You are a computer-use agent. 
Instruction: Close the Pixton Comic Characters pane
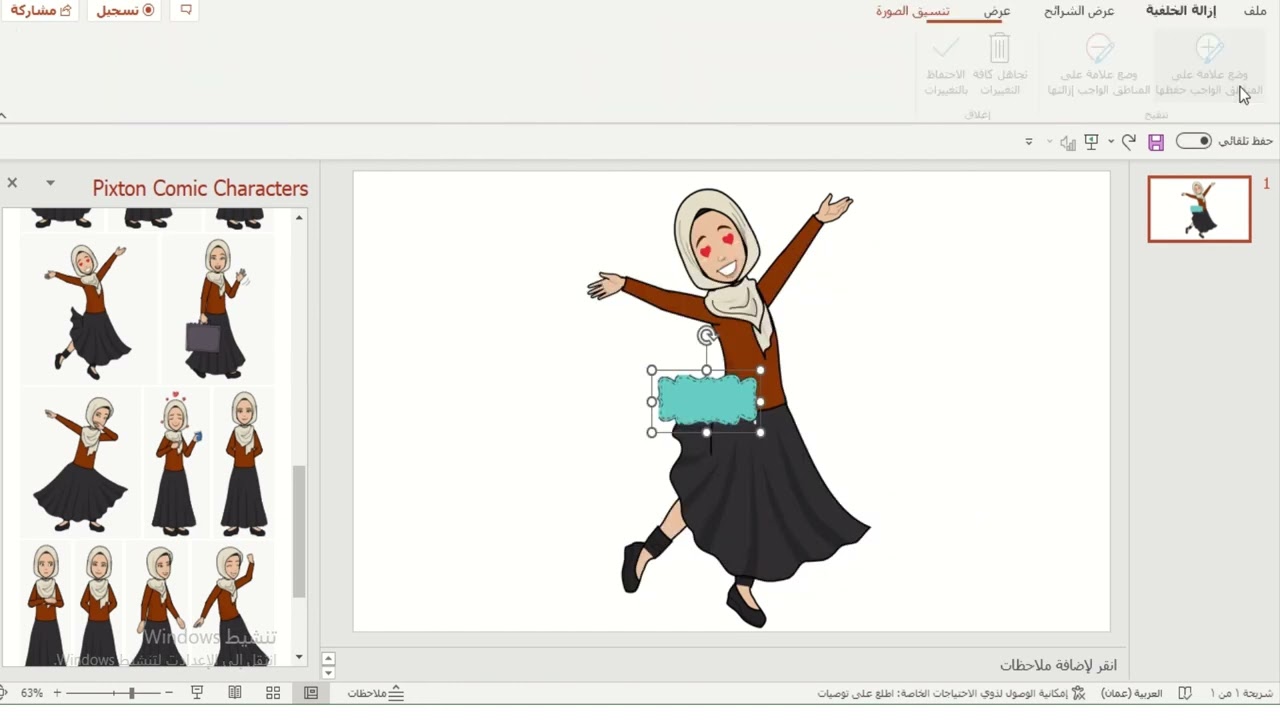(12, 183)
